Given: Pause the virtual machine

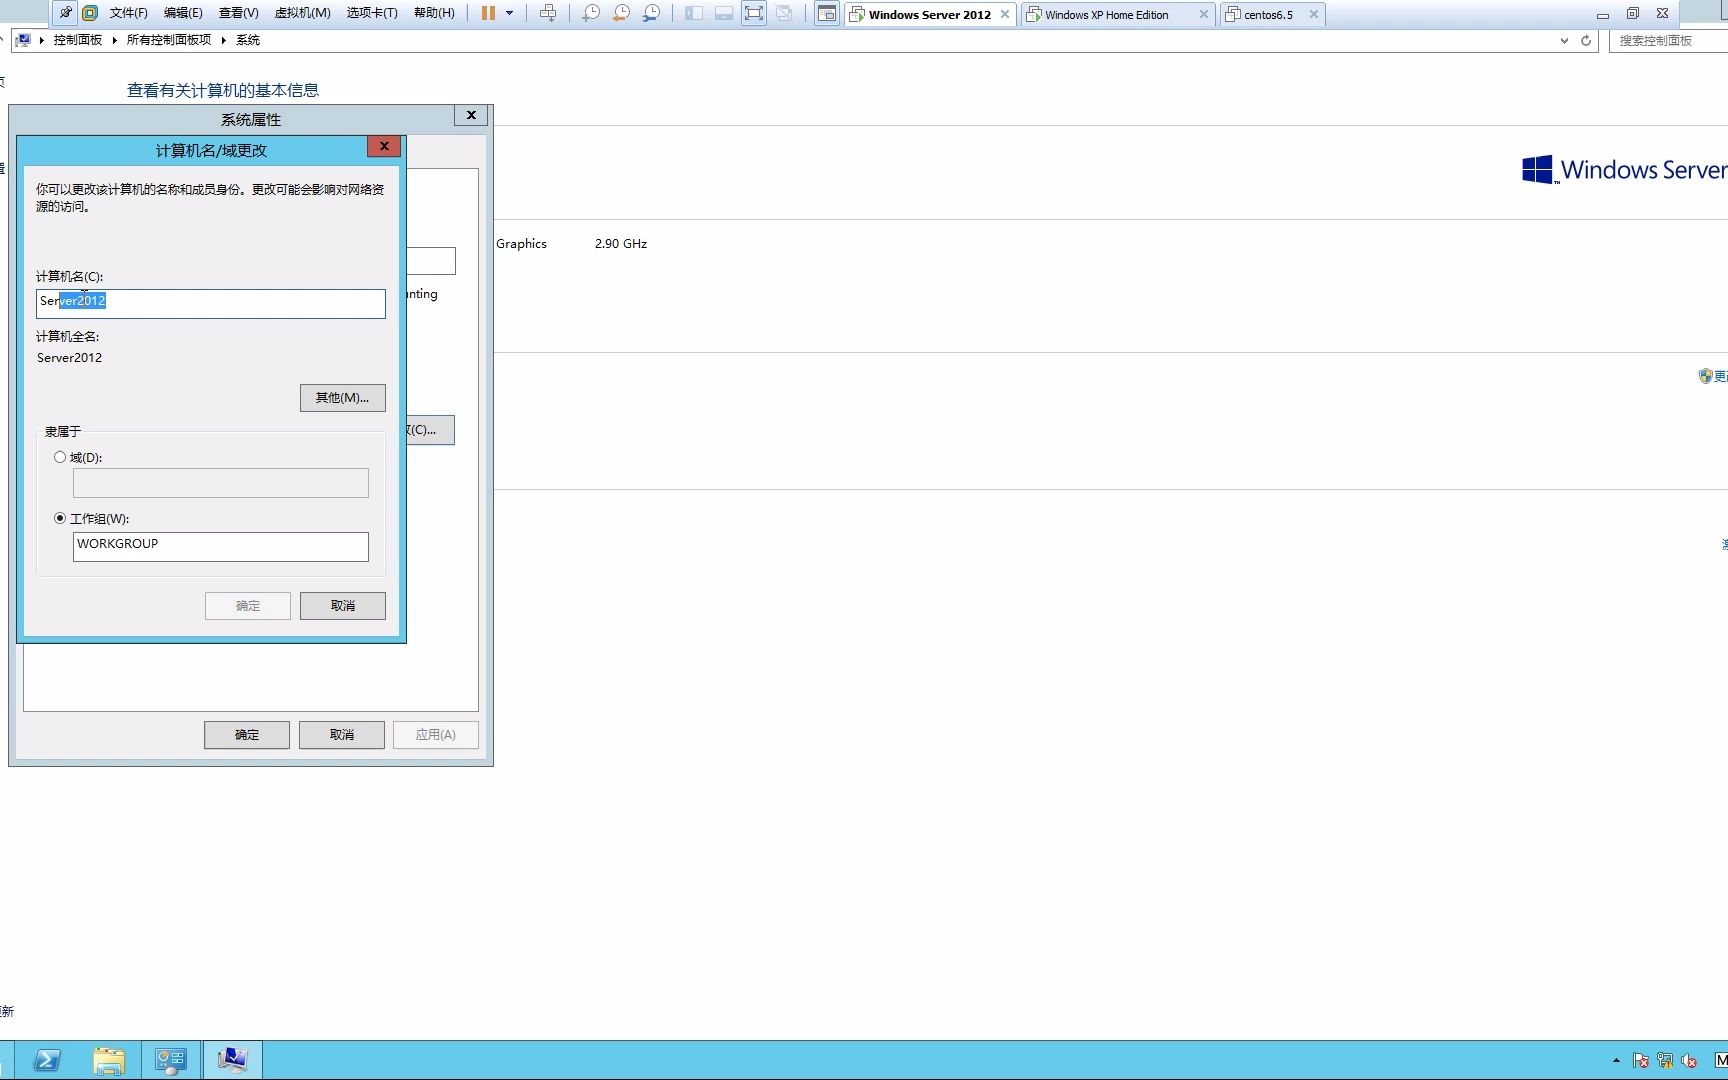Looking at the screenshot, I should point(488,13).
